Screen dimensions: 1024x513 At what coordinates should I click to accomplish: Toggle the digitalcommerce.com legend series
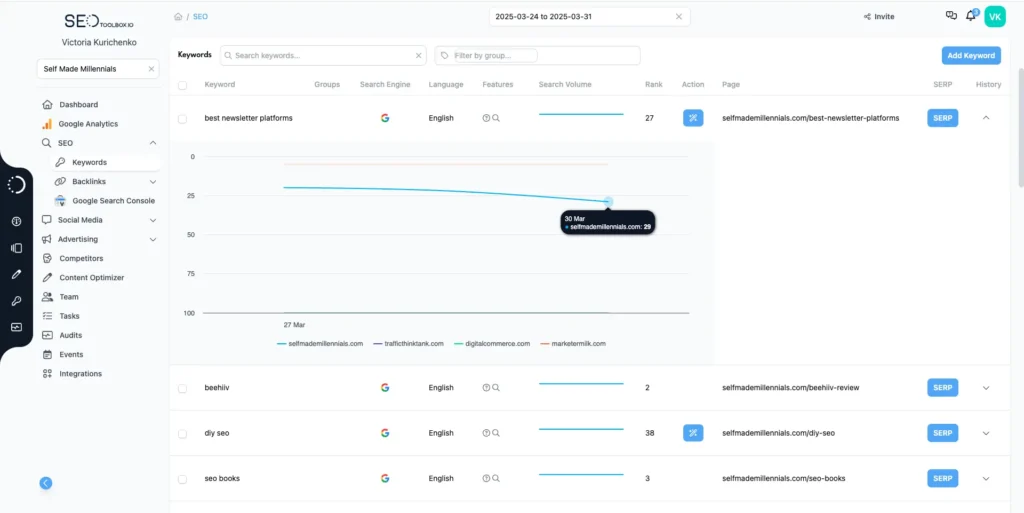pos(492,343)
